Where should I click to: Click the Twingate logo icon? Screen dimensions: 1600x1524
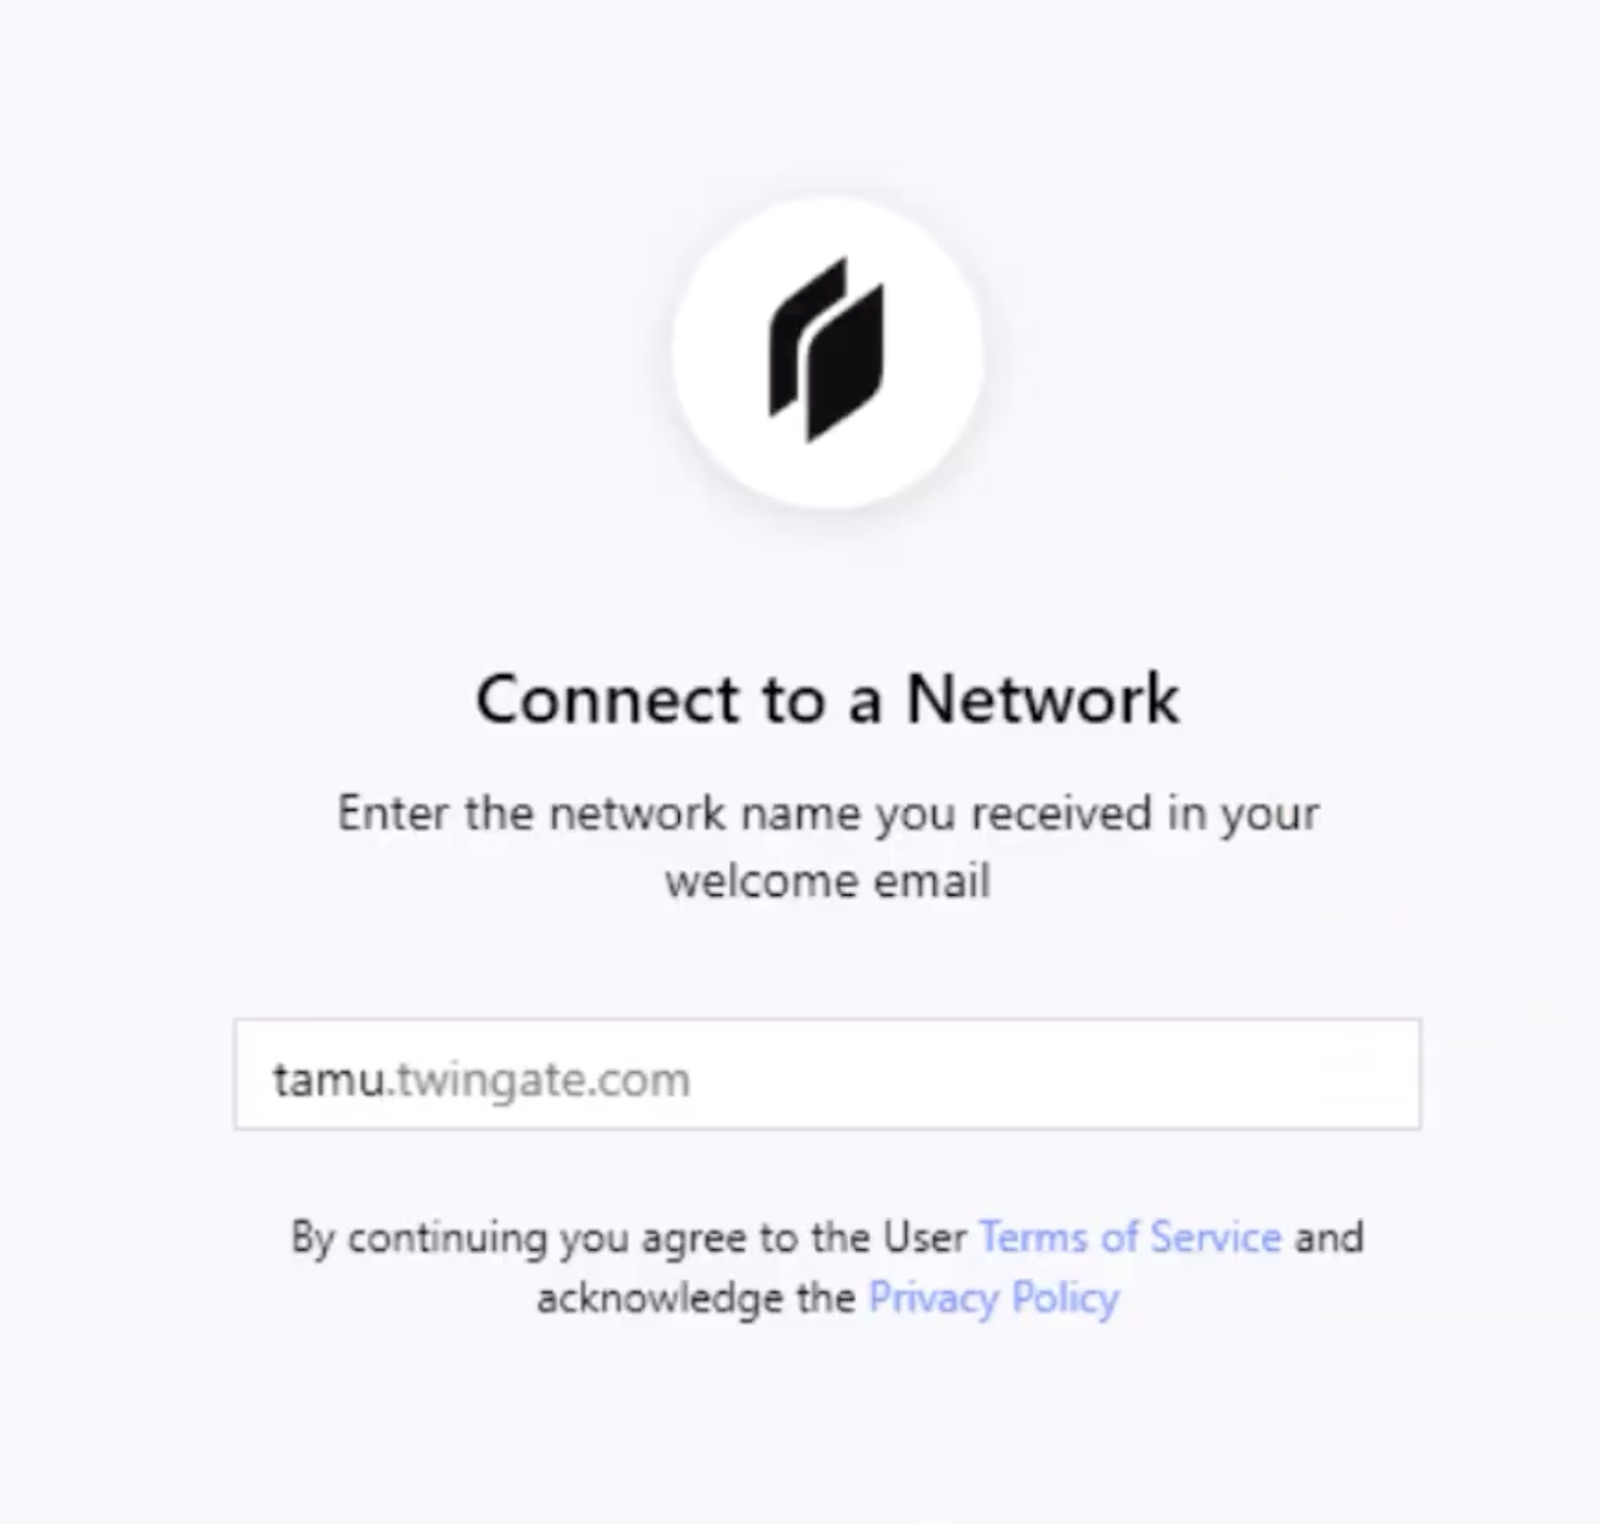click(x=827, y=349)
